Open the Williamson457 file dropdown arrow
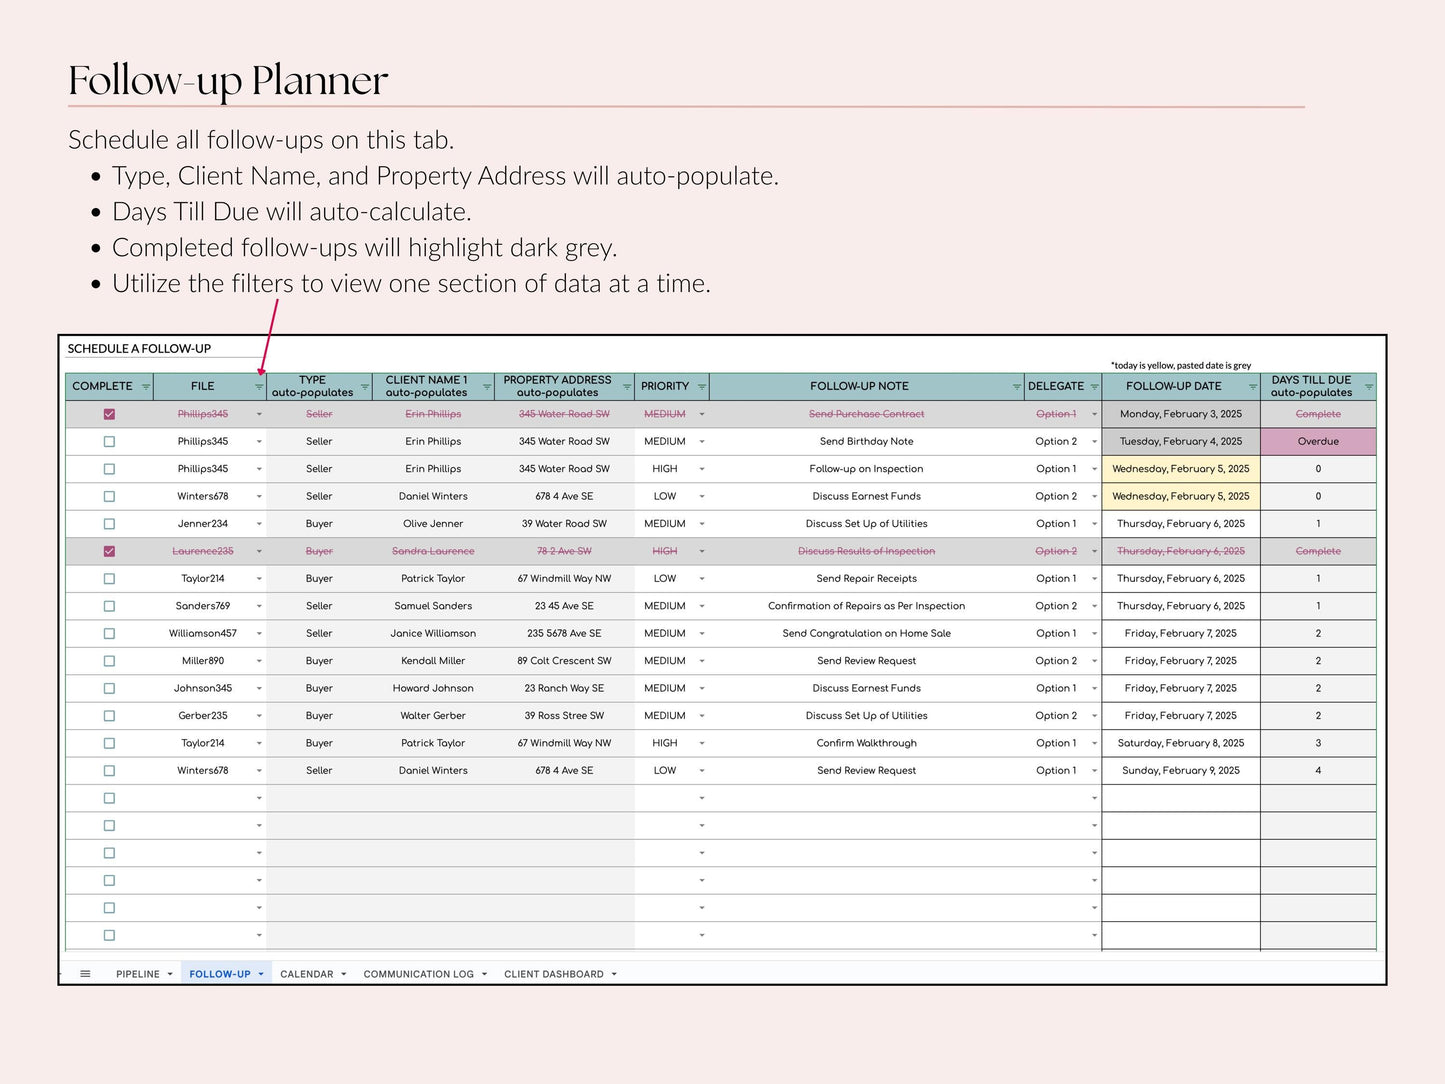 pos(259,634)
